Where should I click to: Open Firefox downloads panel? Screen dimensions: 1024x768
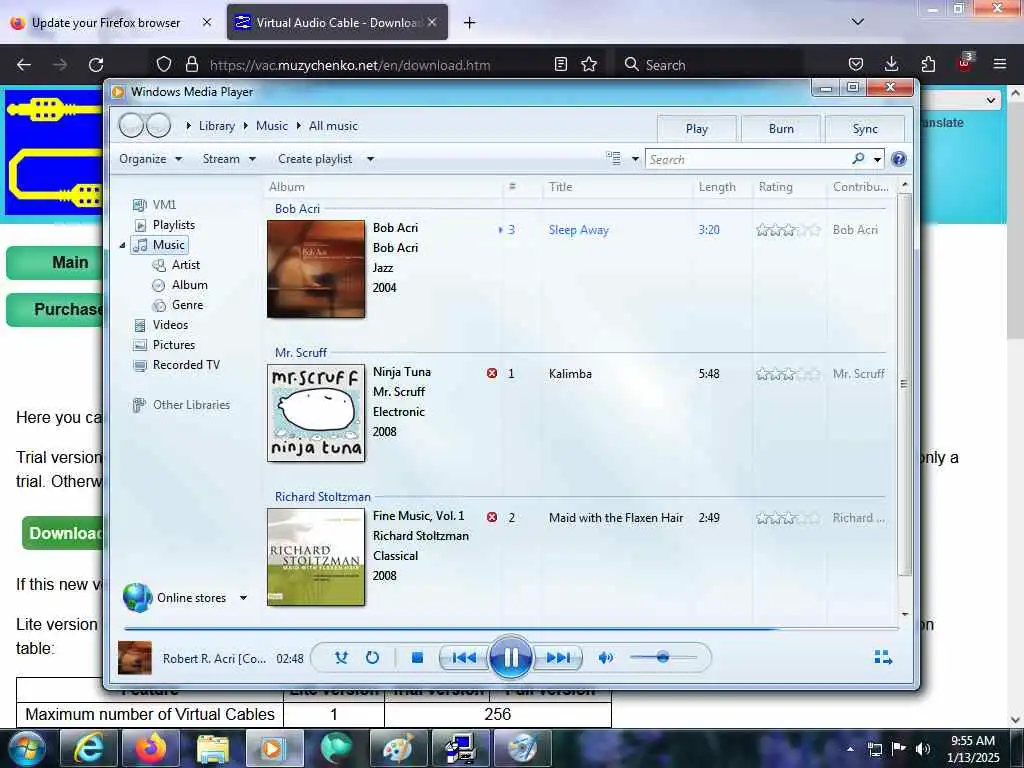[x=891, y=64]
